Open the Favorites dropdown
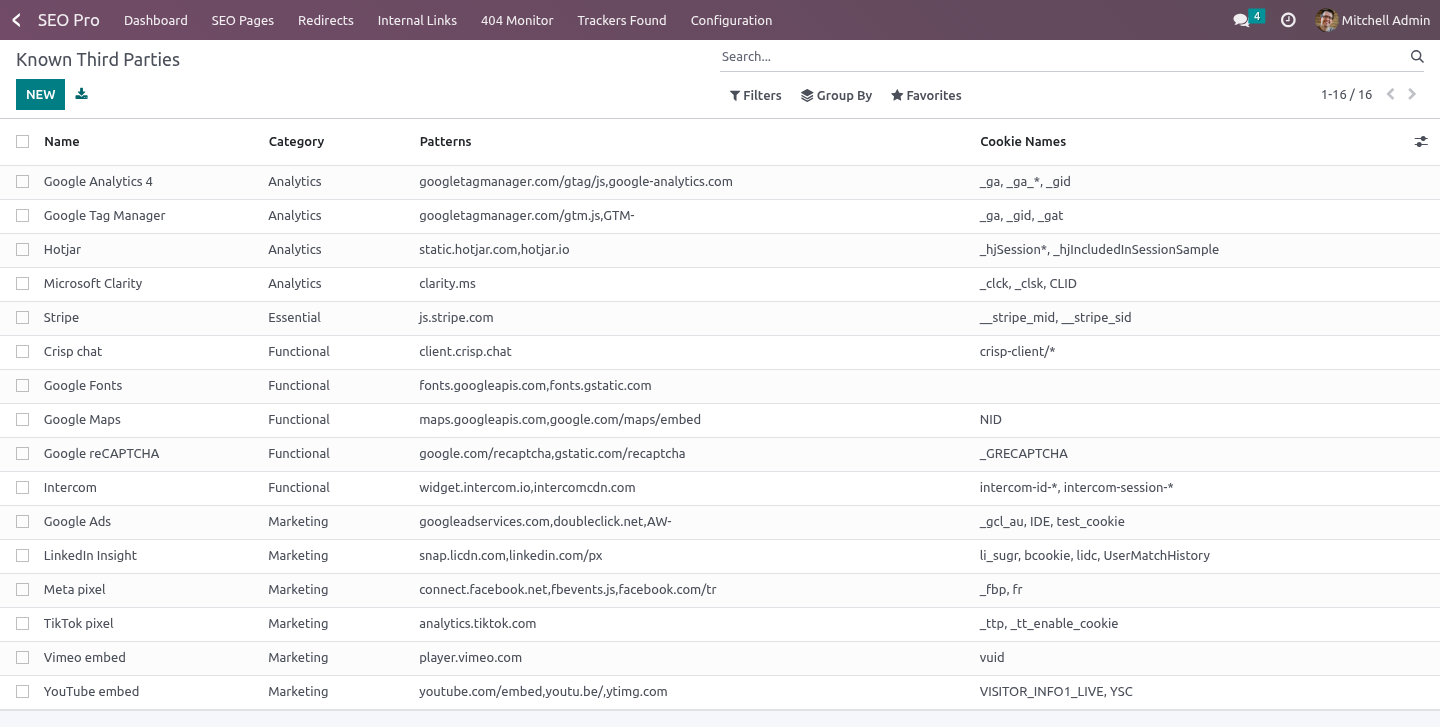1440x727 pixels. pyautogui.click(x=926, y=95)
